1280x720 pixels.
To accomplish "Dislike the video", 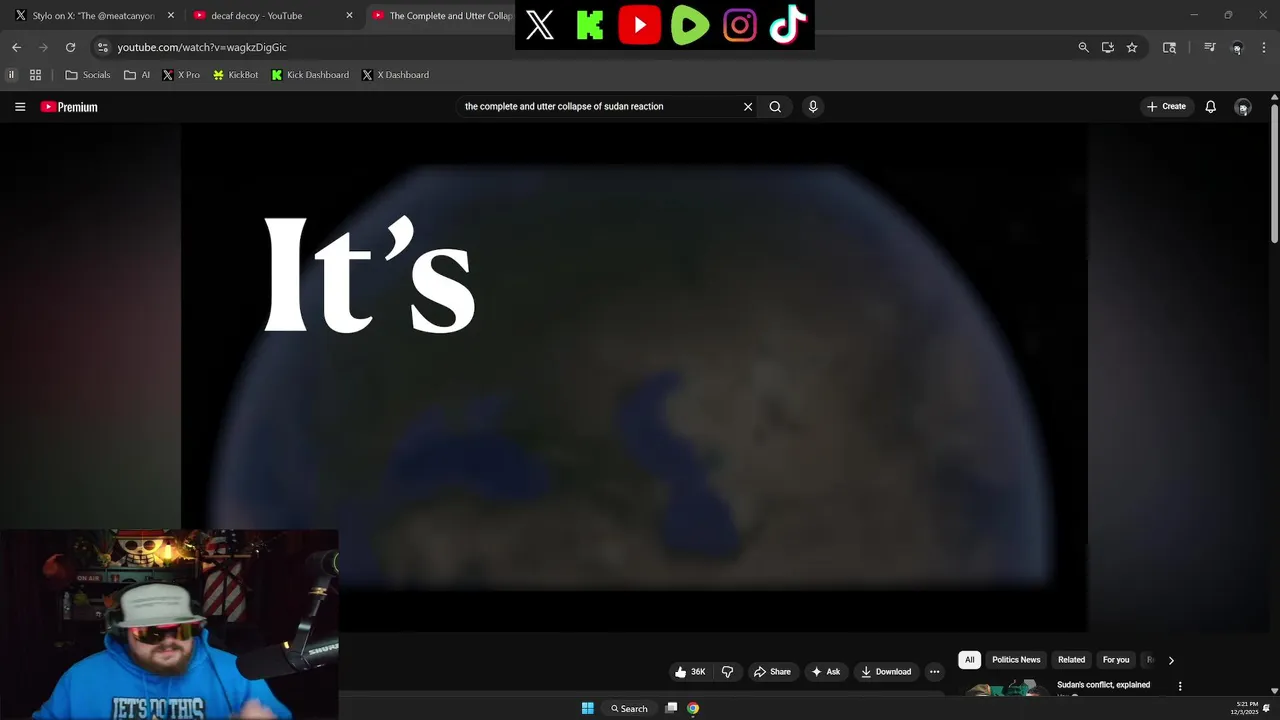I will click(727, 672).
